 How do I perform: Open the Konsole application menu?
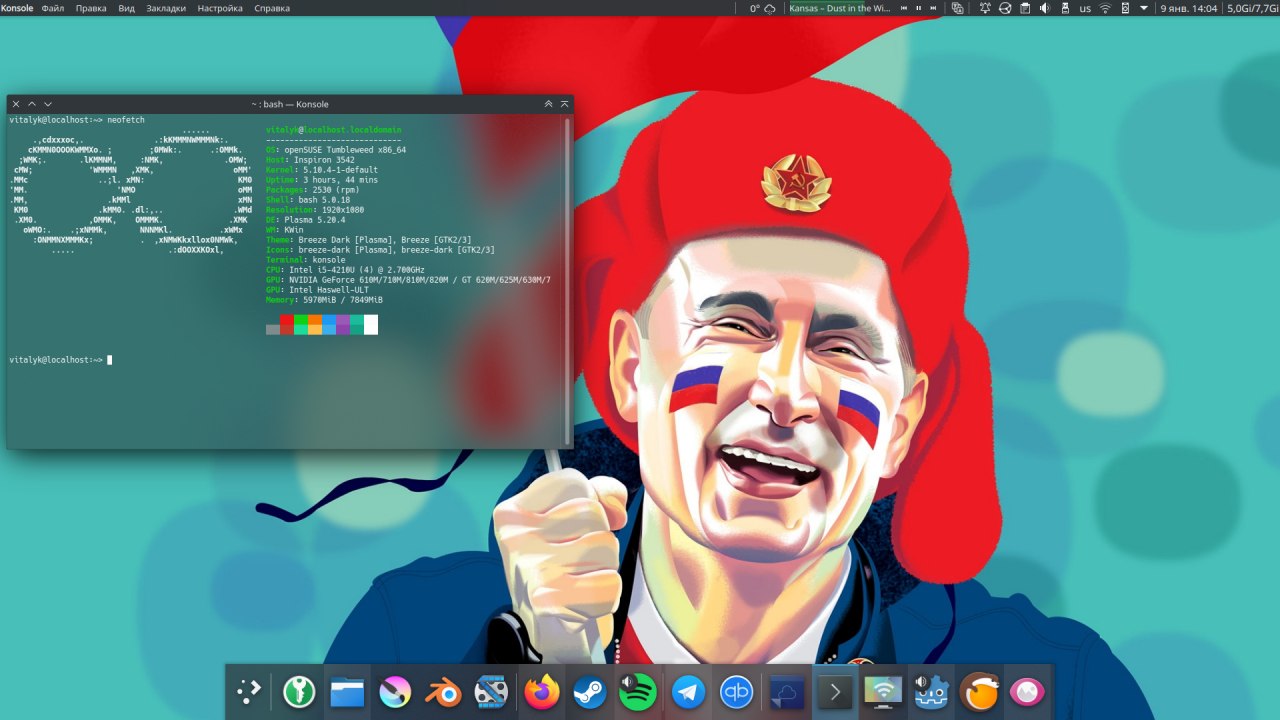tap(17, 8)
